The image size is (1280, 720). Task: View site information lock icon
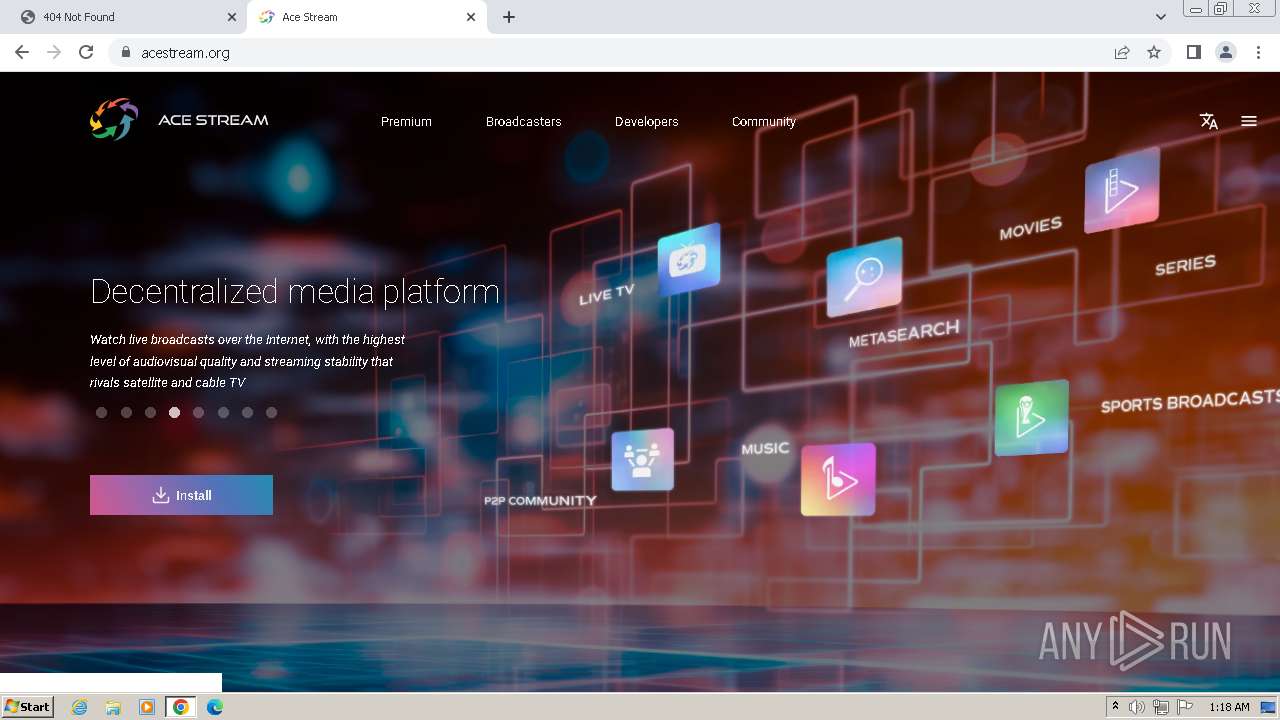tap(125, 52)
